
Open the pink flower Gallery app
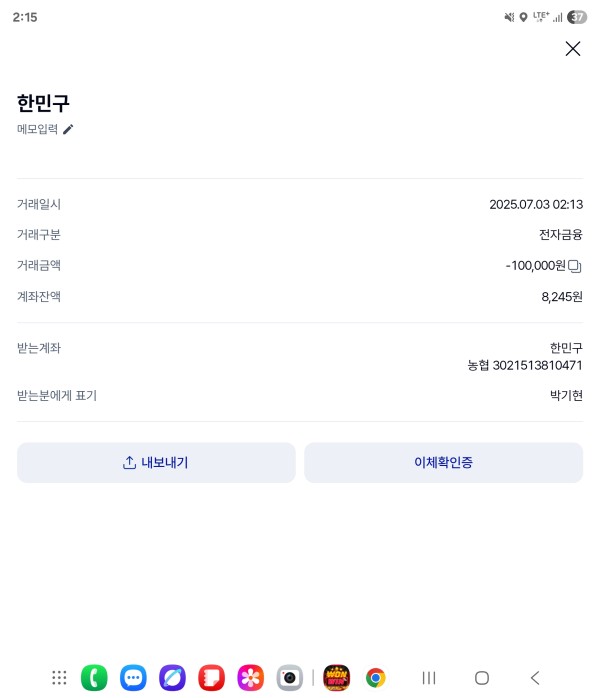251,678
